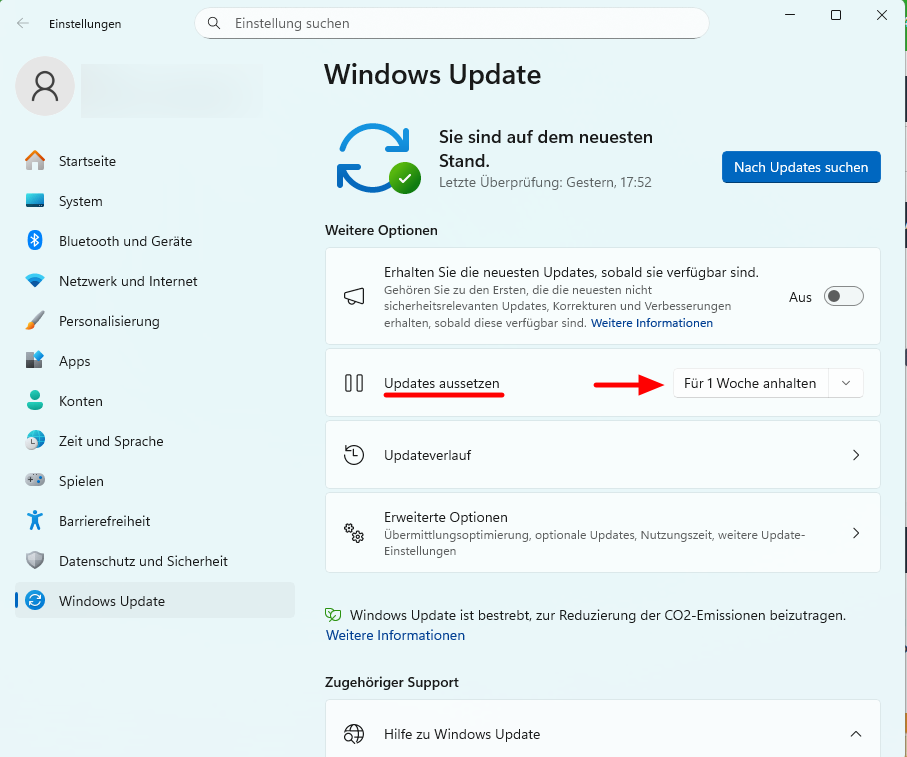Open Apps settings category

154,360
